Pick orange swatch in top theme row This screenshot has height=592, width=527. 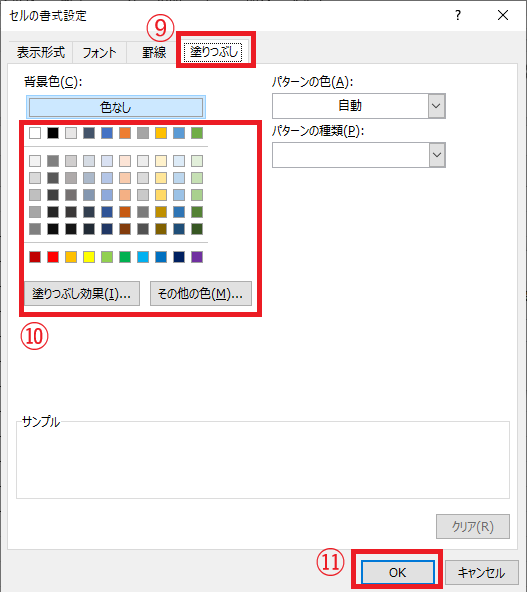[x=125, y=133]
